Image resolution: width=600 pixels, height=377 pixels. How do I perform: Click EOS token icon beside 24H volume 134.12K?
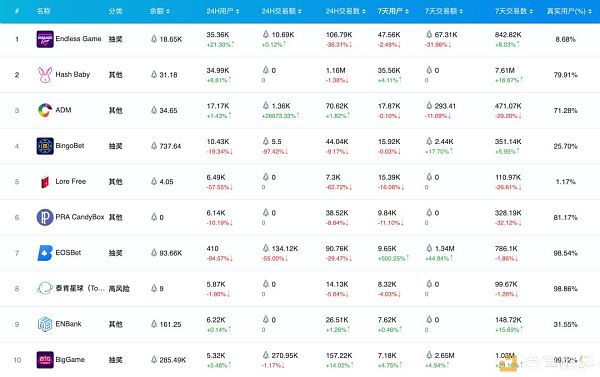pyautogui.click(x=266, y=248)
